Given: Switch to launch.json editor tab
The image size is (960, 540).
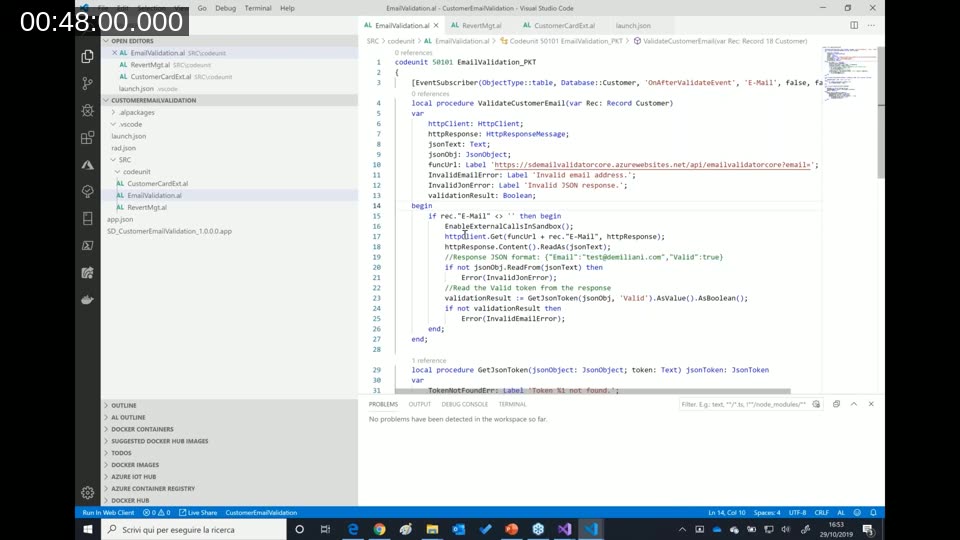Looking at the screenshot, I should [633, 26].
